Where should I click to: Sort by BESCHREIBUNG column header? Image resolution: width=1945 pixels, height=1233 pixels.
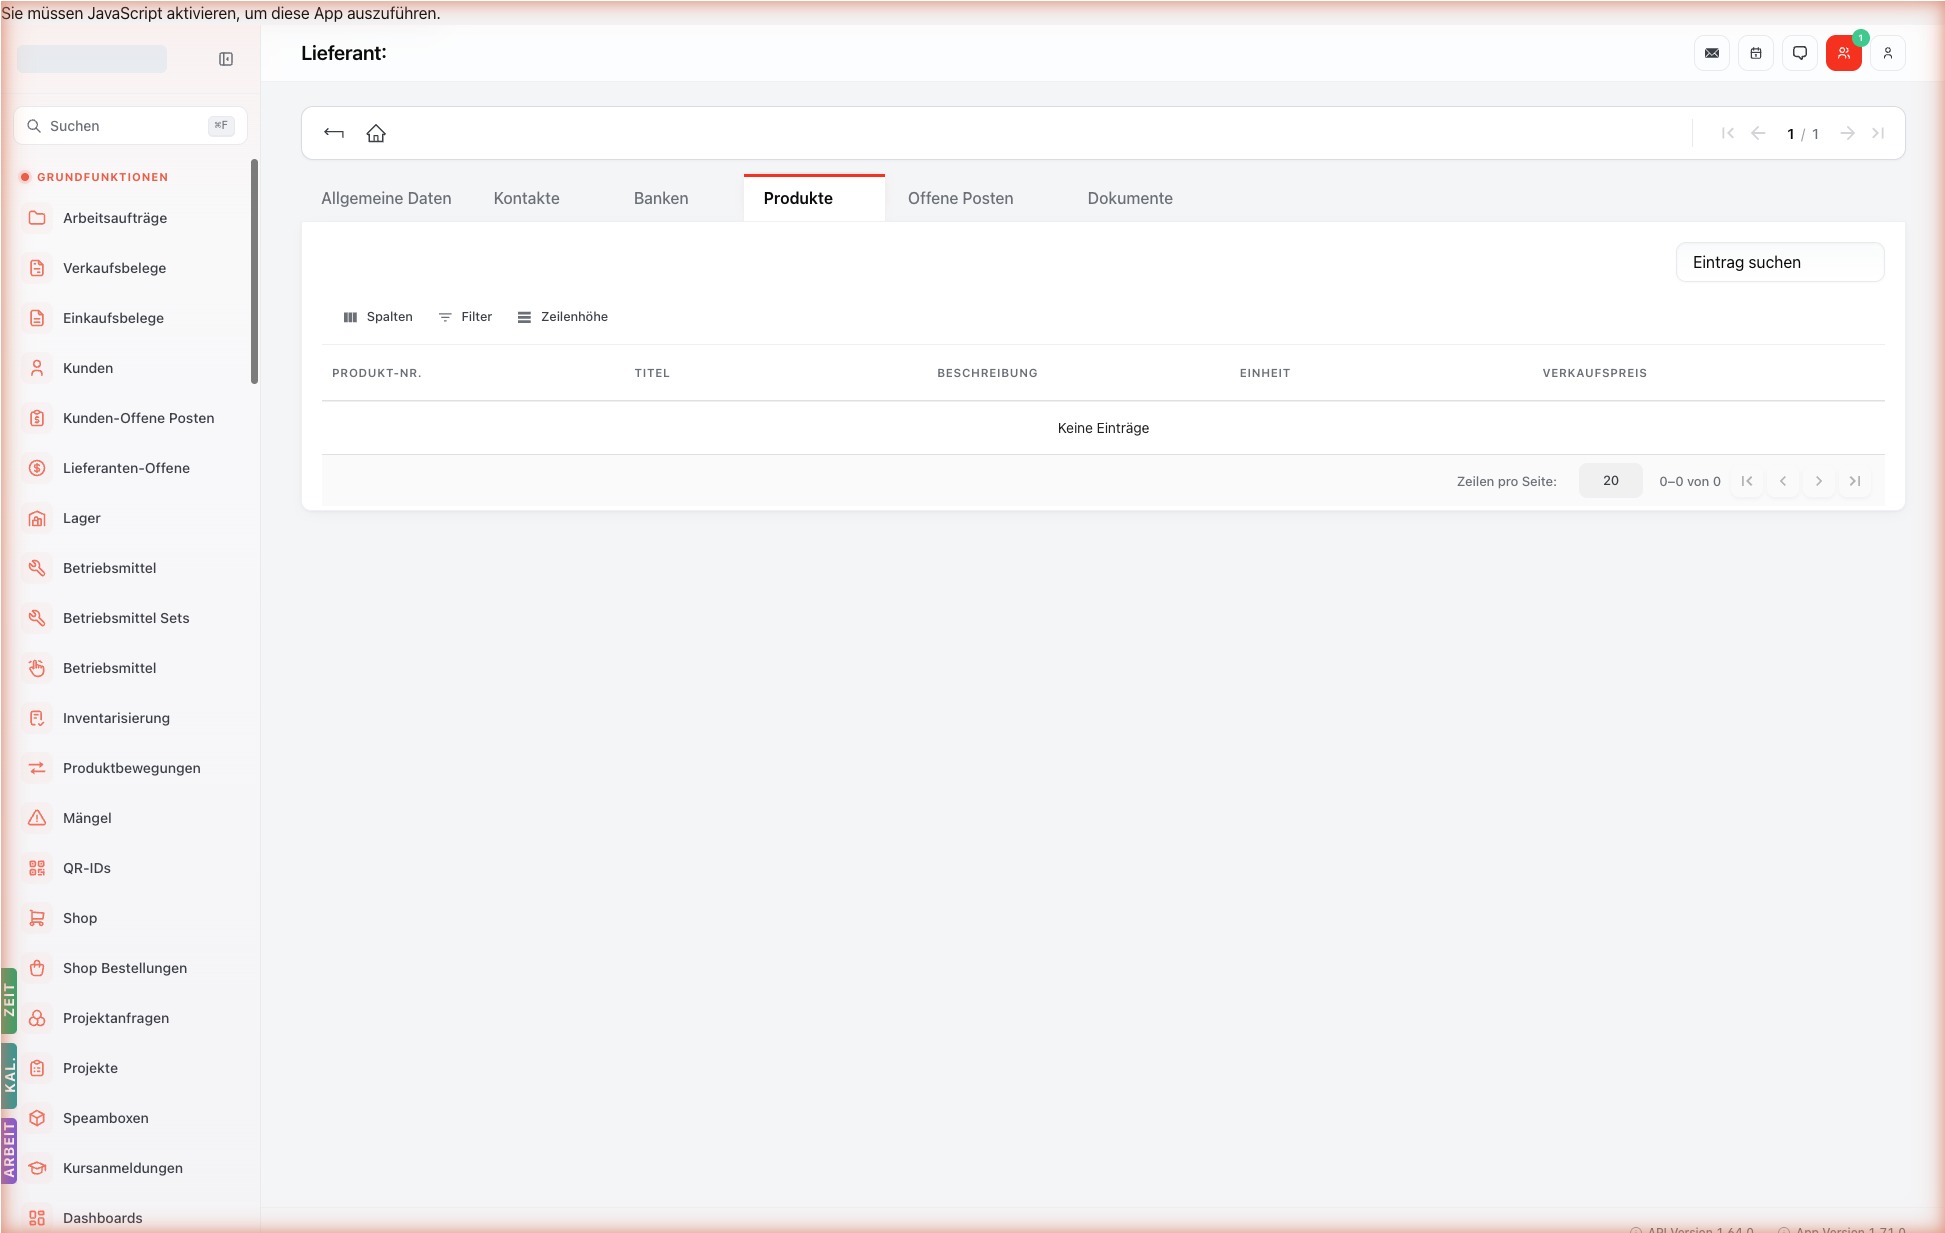(987, 373)
